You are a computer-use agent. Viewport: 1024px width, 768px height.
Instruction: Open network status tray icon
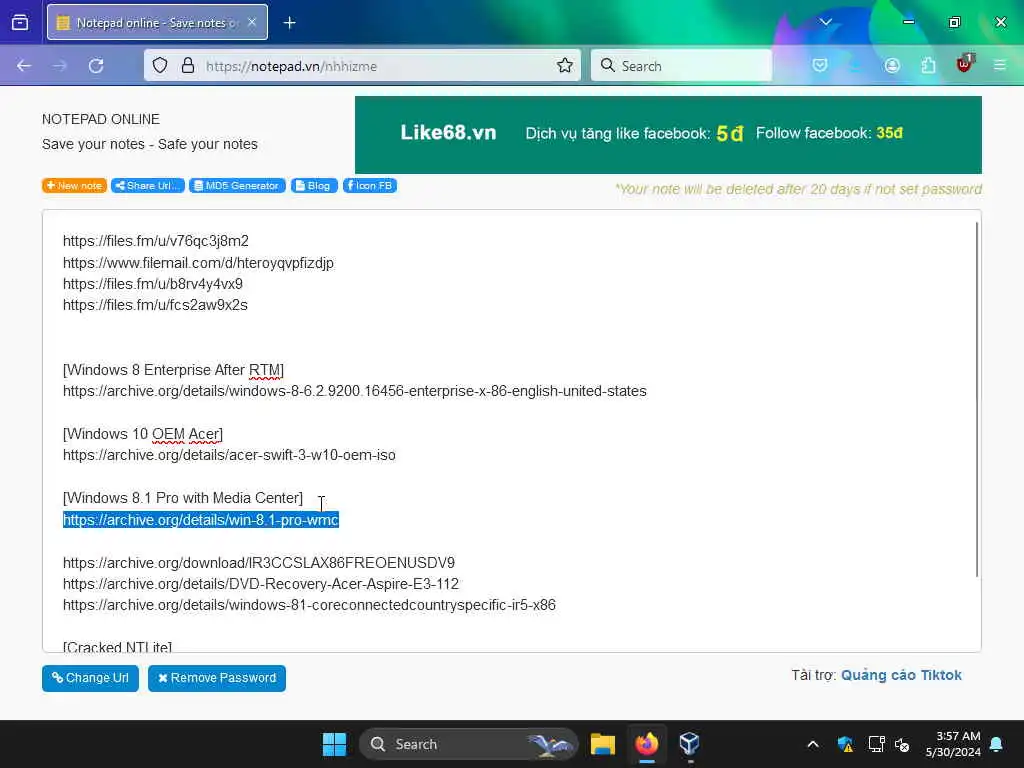click(x=876, y=744)
